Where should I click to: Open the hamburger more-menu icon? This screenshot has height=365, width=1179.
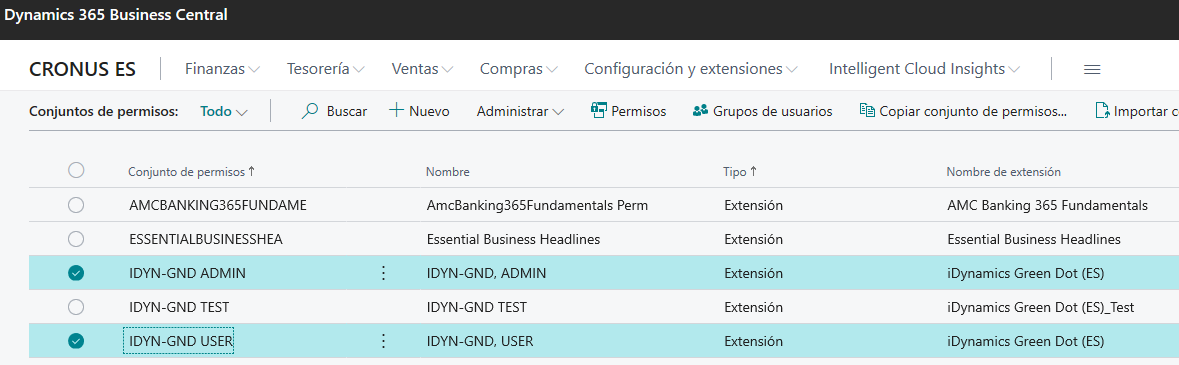pyautogui.click(x=1092, y=69)
